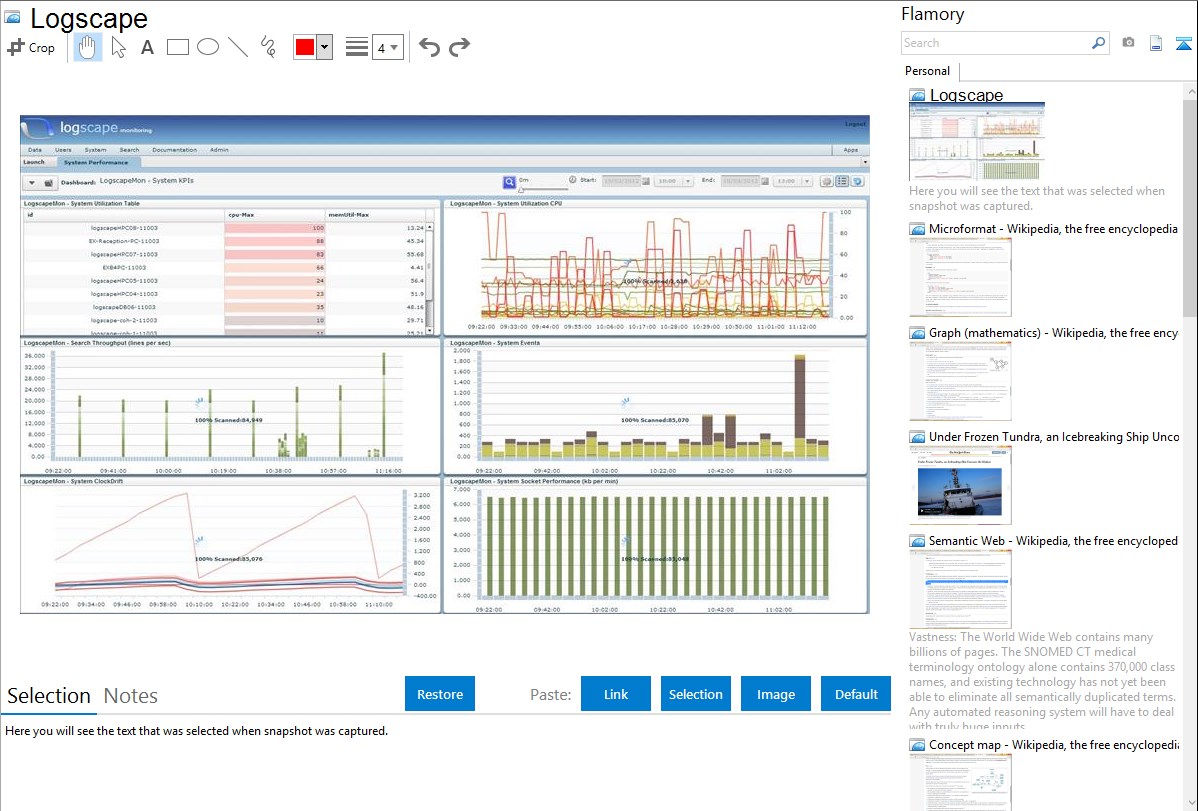Focus the Flamory search field
Viewport: 1198px width, 811px height.
click(995, 43)
